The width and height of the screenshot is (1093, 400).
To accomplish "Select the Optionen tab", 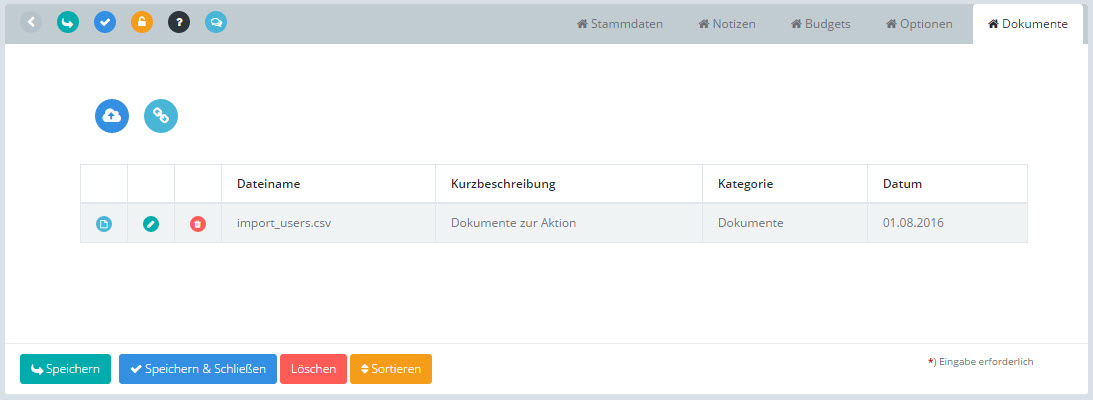I will click(919, 24).
